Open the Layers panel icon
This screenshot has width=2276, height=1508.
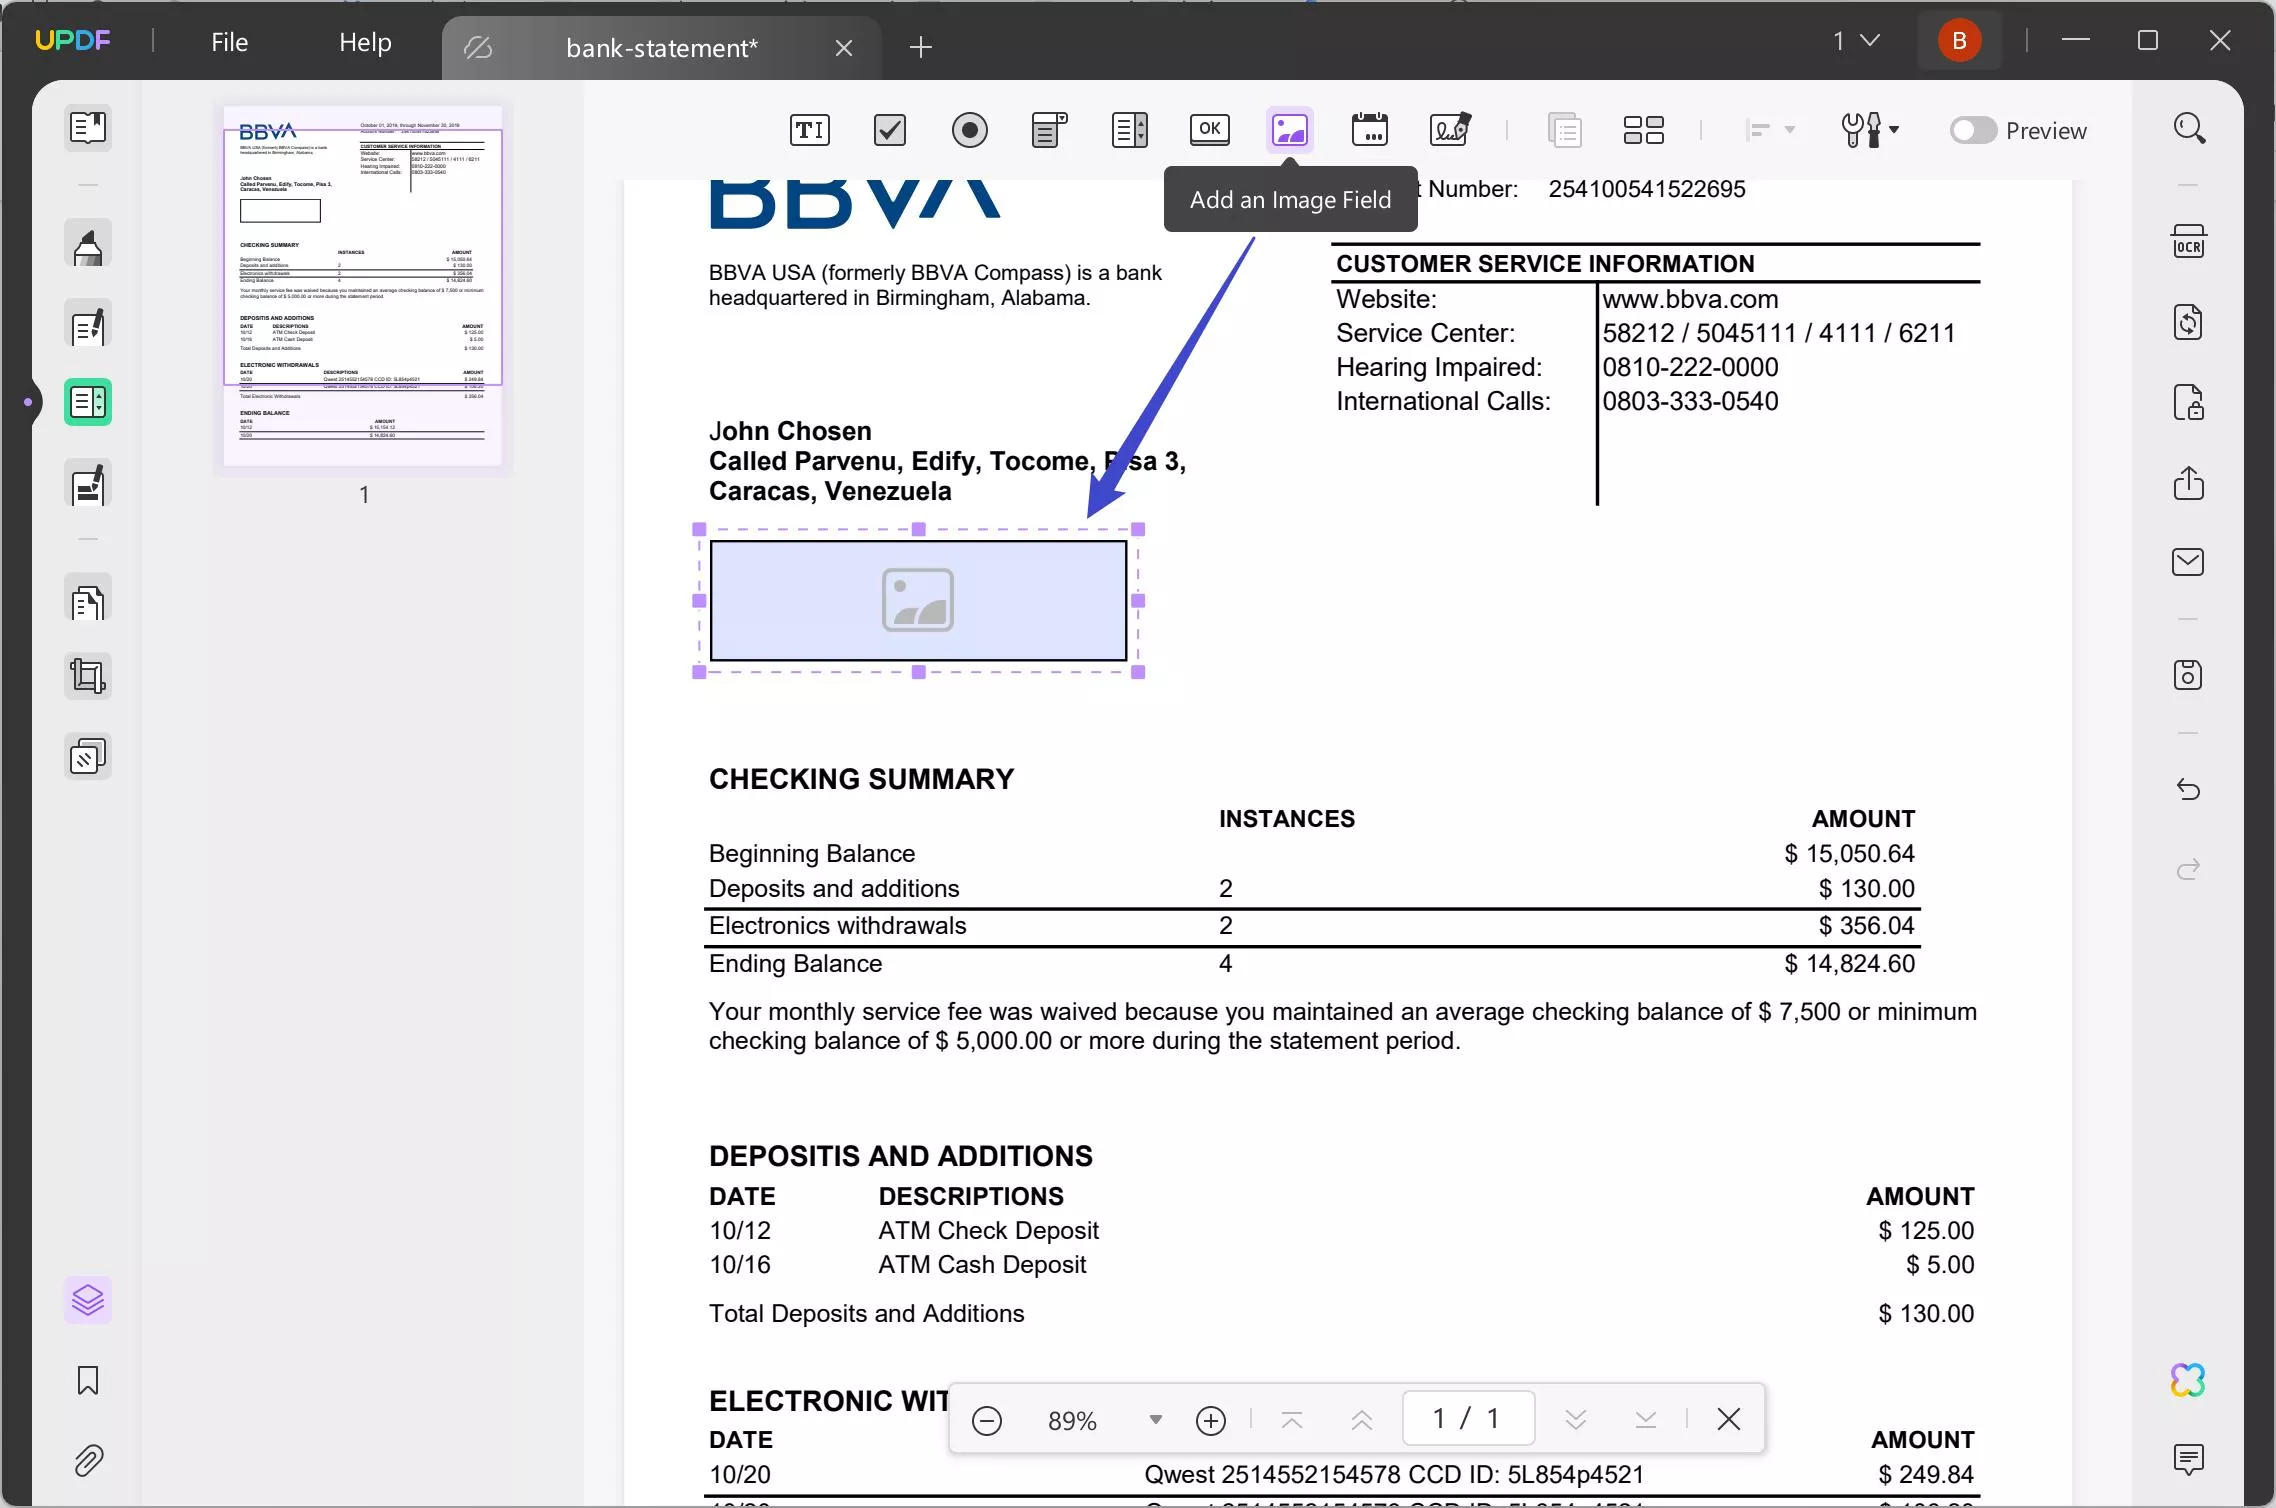pos(88,1300)
